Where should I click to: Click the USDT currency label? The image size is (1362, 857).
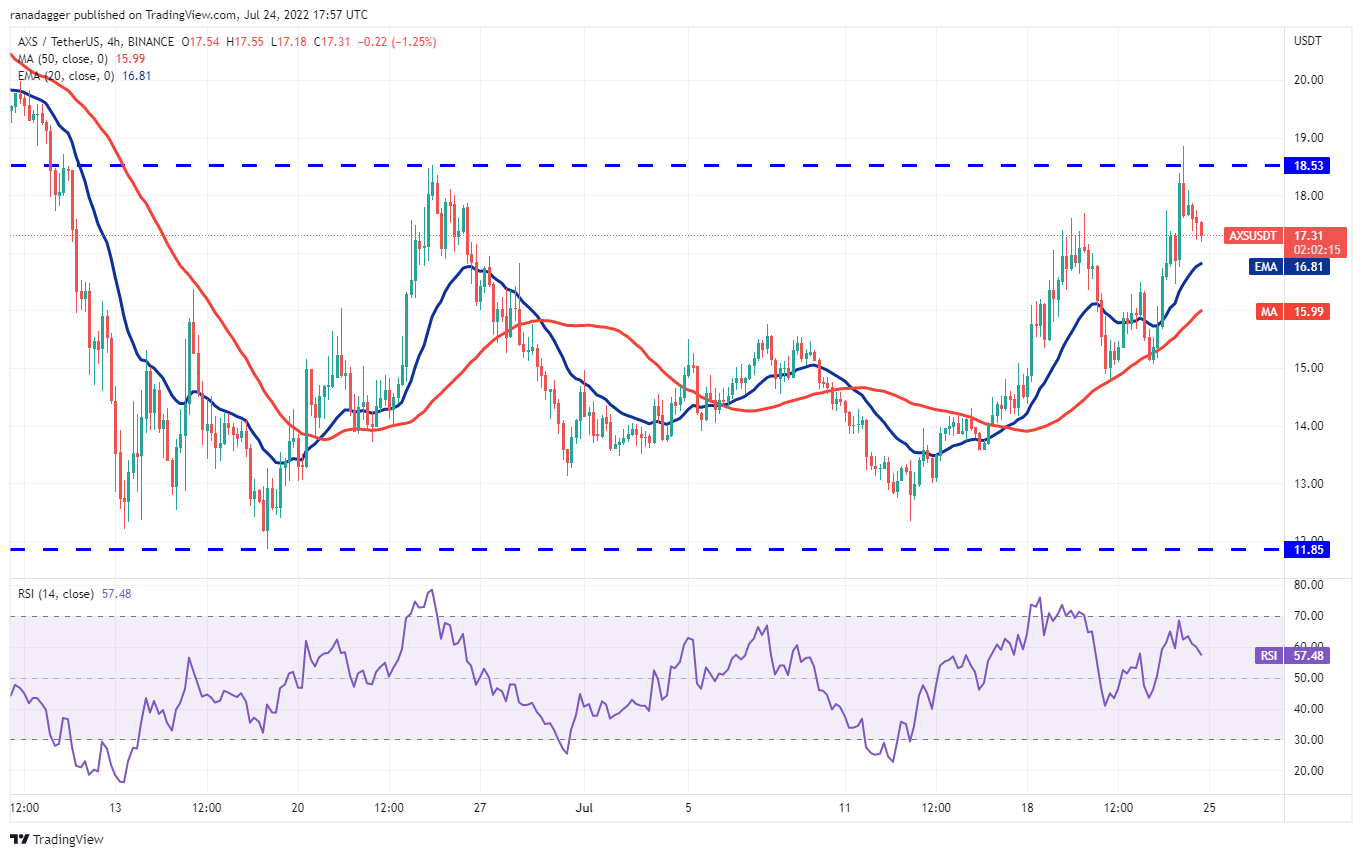pos(1308,41)
